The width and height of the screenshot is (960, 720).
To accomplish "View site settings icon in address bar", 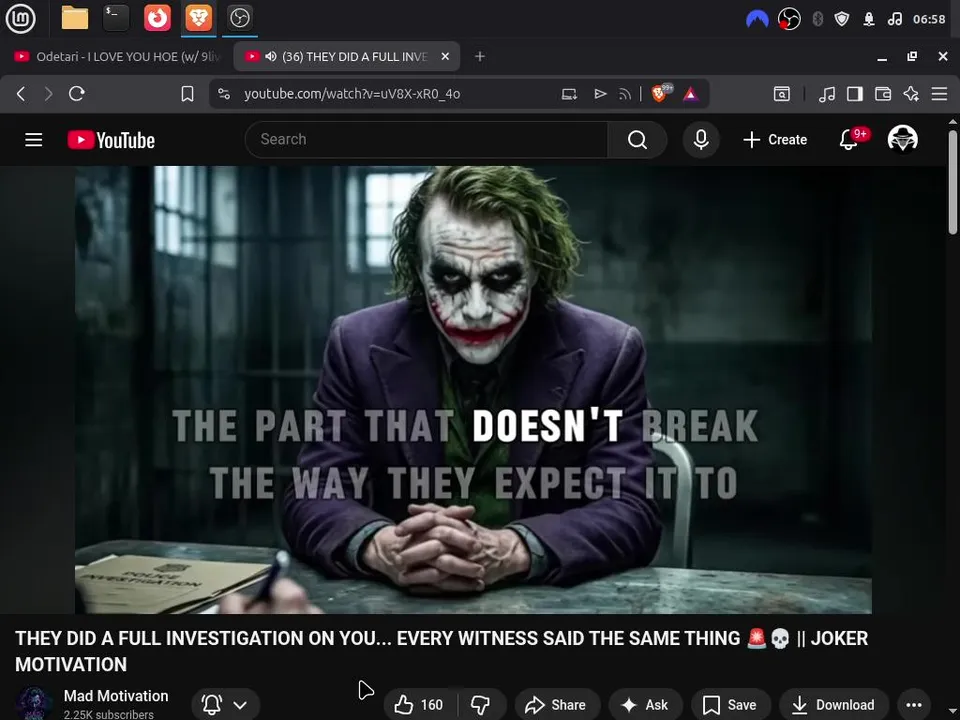I will coord(224,94).
